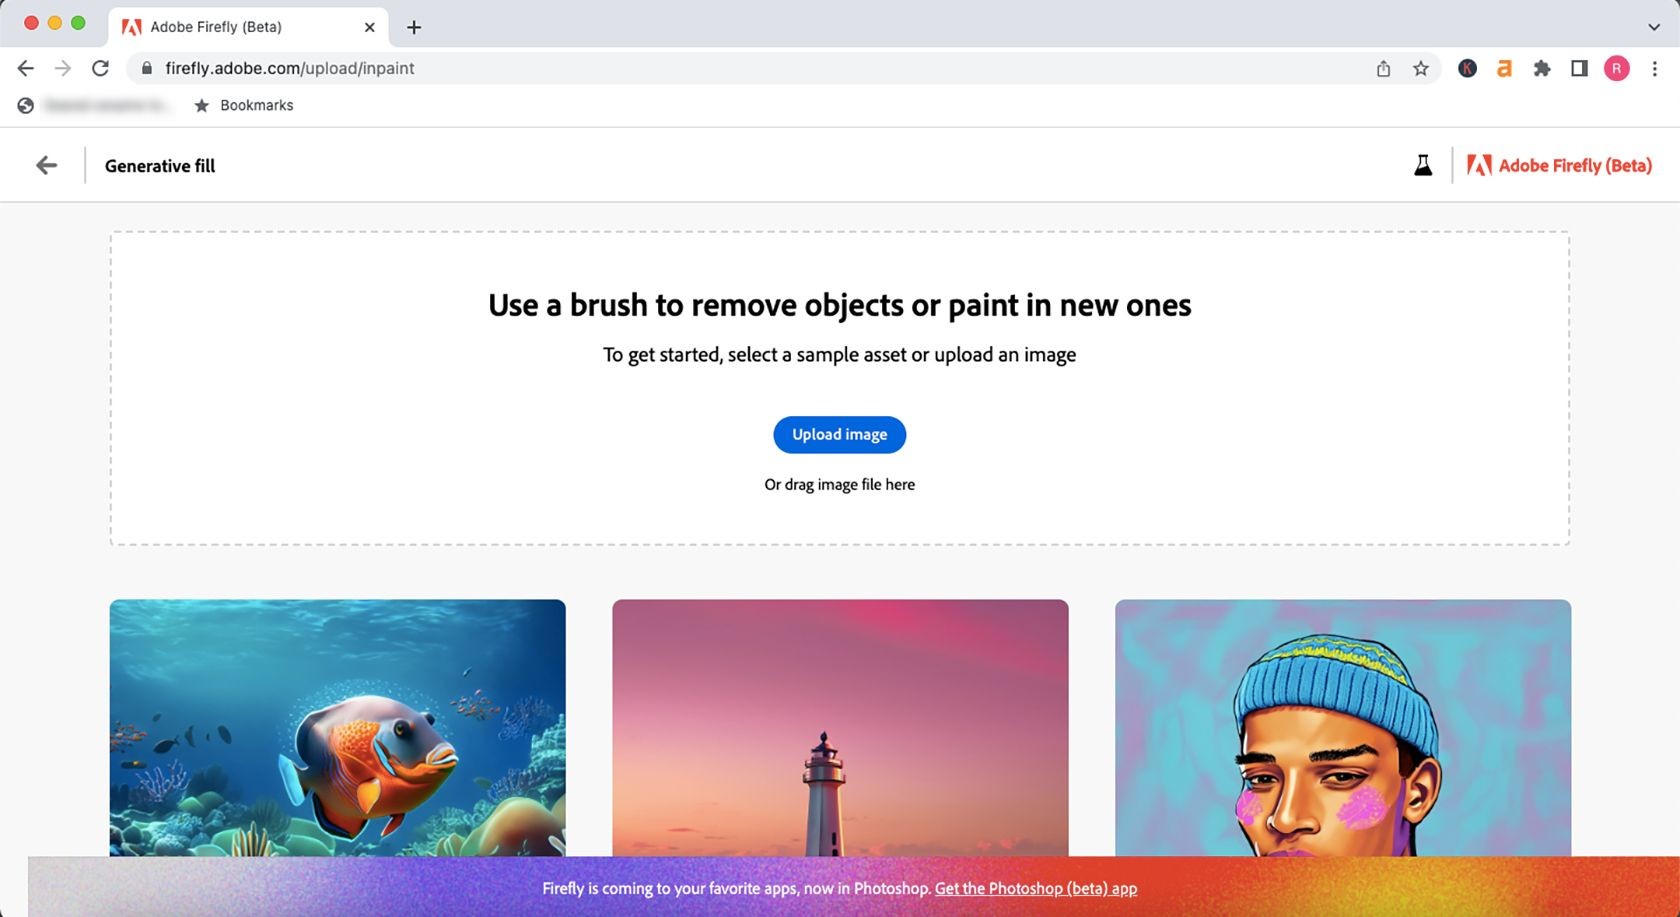Click the 'Use a brush to remove objects' heading
This screenshot has width=1680, height=917.
point(839,305)
